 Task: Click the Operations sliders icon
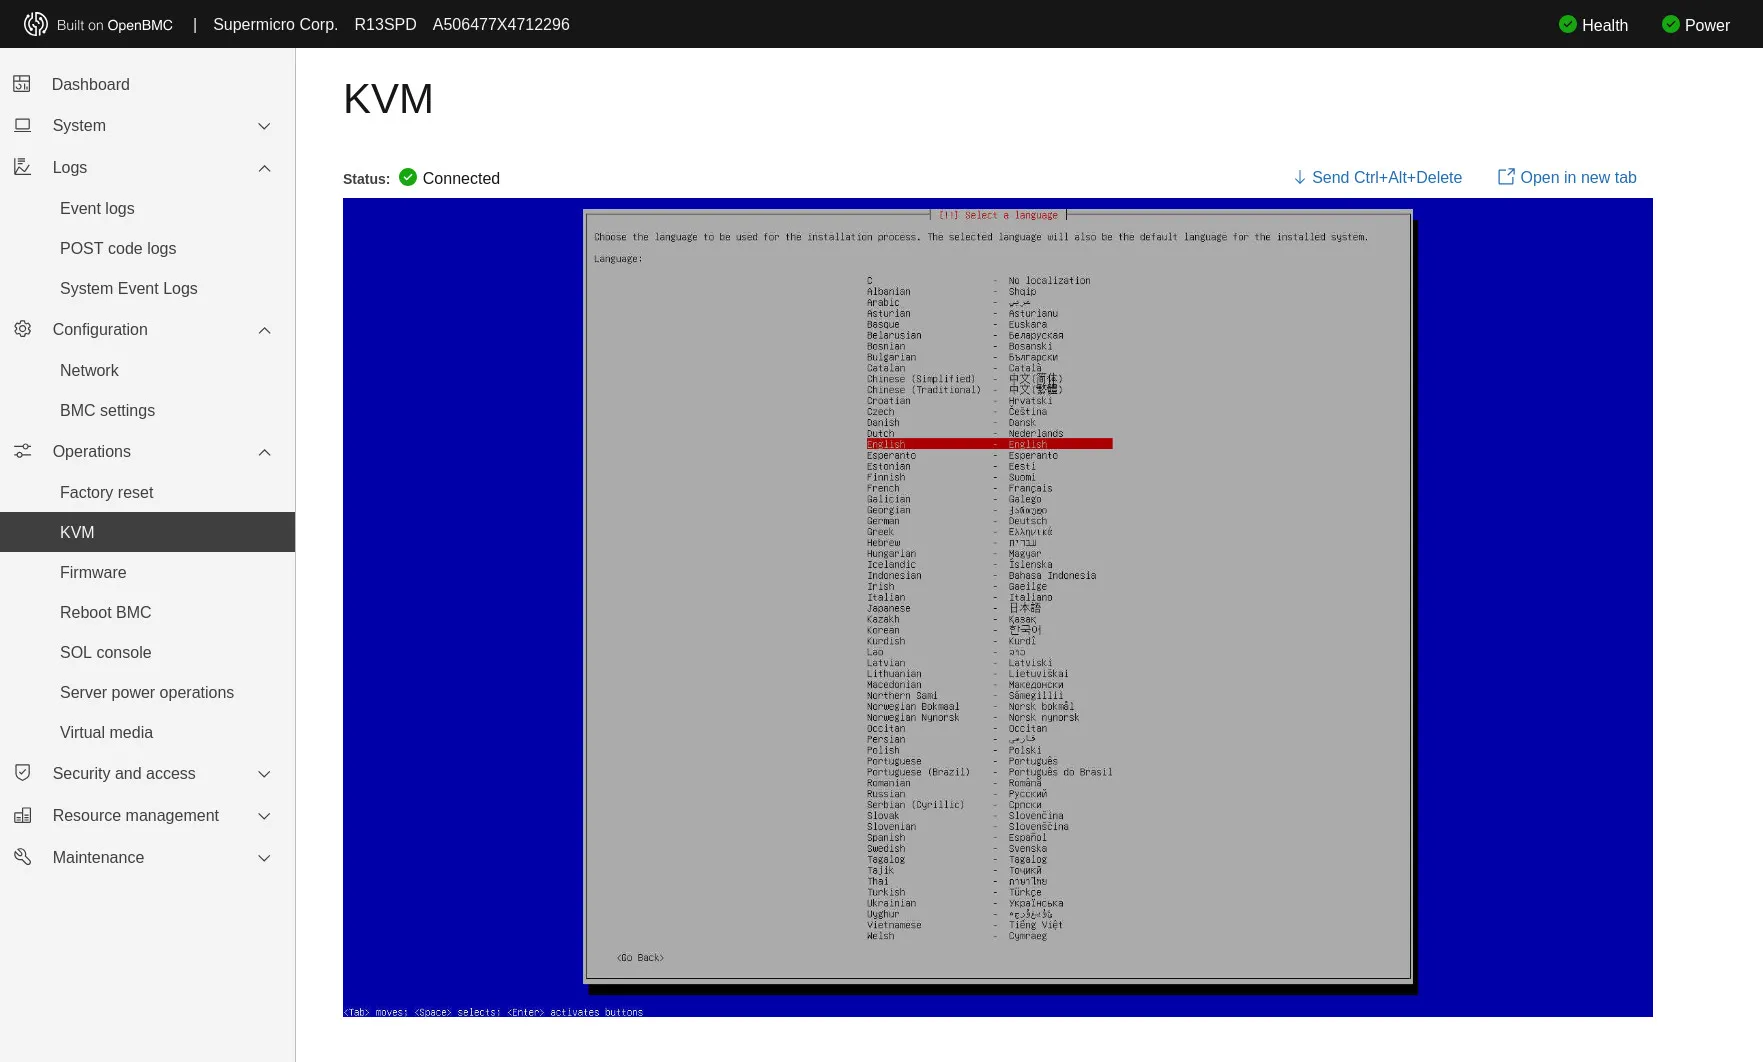pyautogui.click(x=22, y=451)
